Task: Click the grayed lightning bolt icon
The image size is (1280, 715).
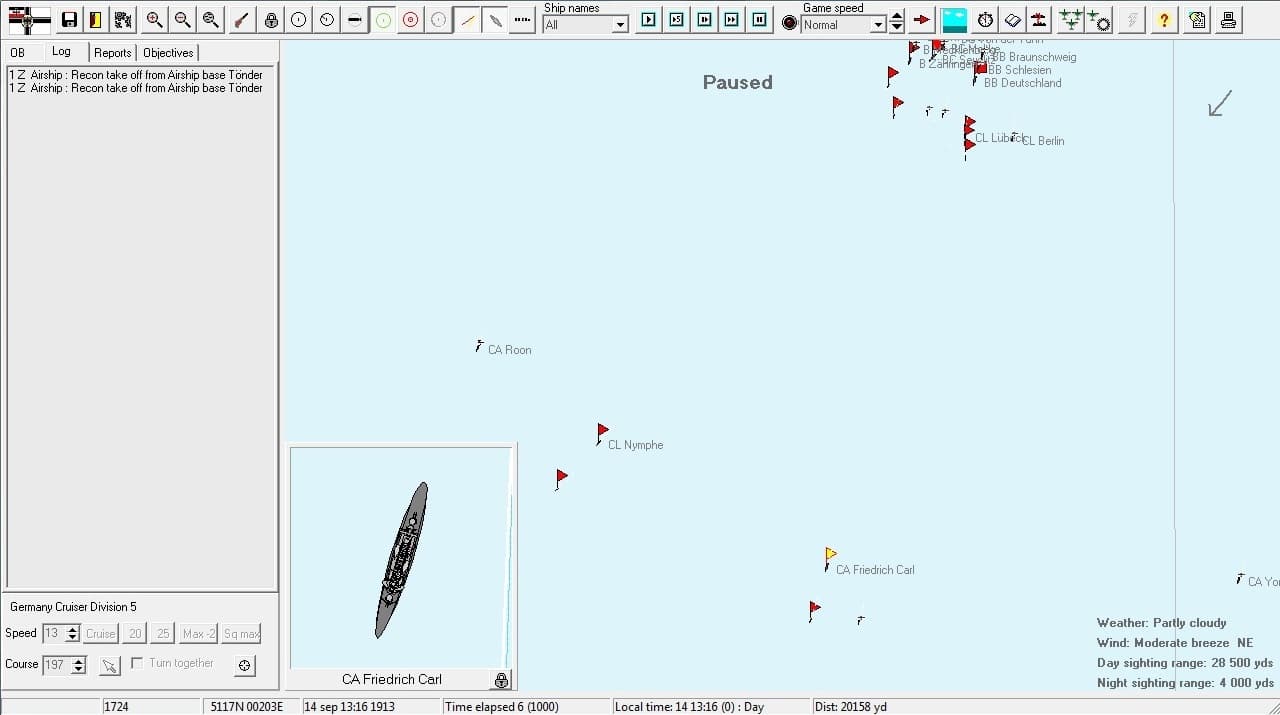Action: (x=1132, y=20)
